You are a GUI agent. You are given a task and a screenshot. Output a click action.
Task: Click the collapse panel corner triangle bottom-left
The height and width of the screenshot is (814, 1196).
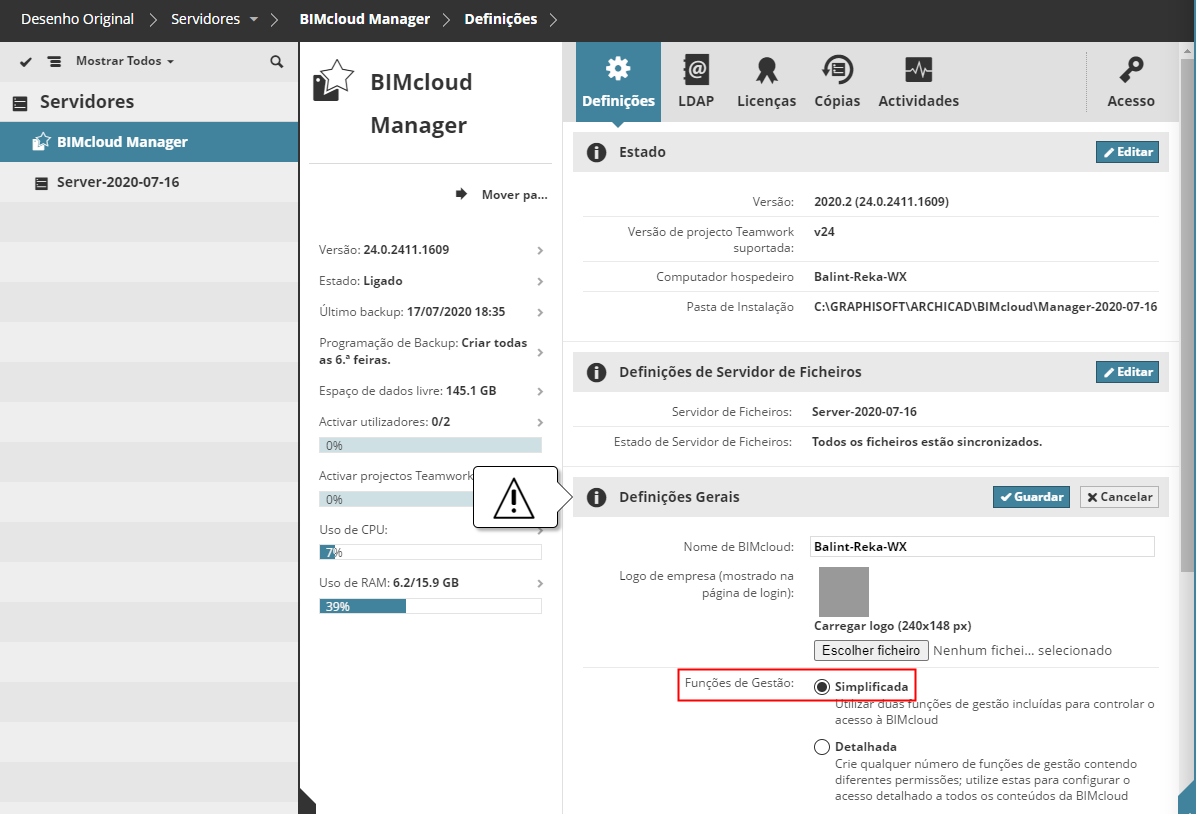307,801
